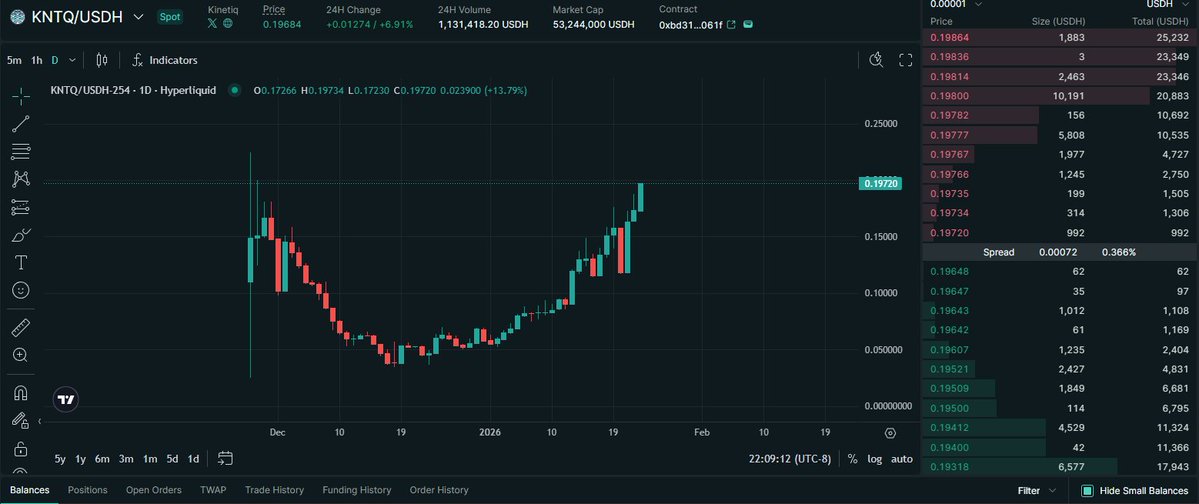Open the Funding History tab
Image resolution: width=1199 pixels, height=504 pixels.
356,489
